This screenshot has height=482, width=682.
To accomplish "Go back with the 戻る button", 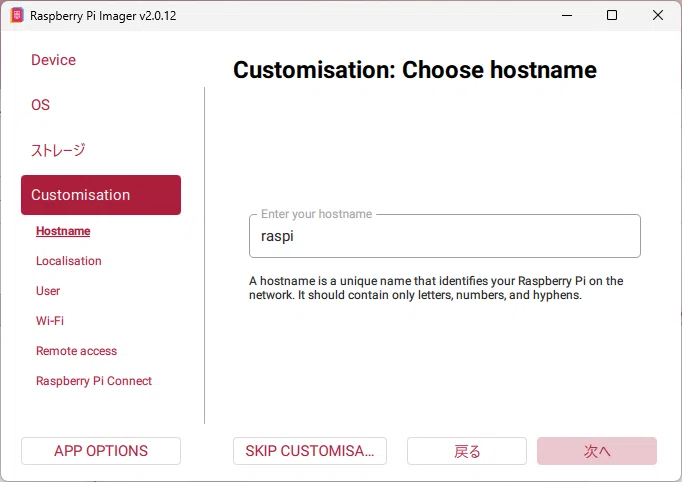I will pyautogui.click(x=467, y=451).
